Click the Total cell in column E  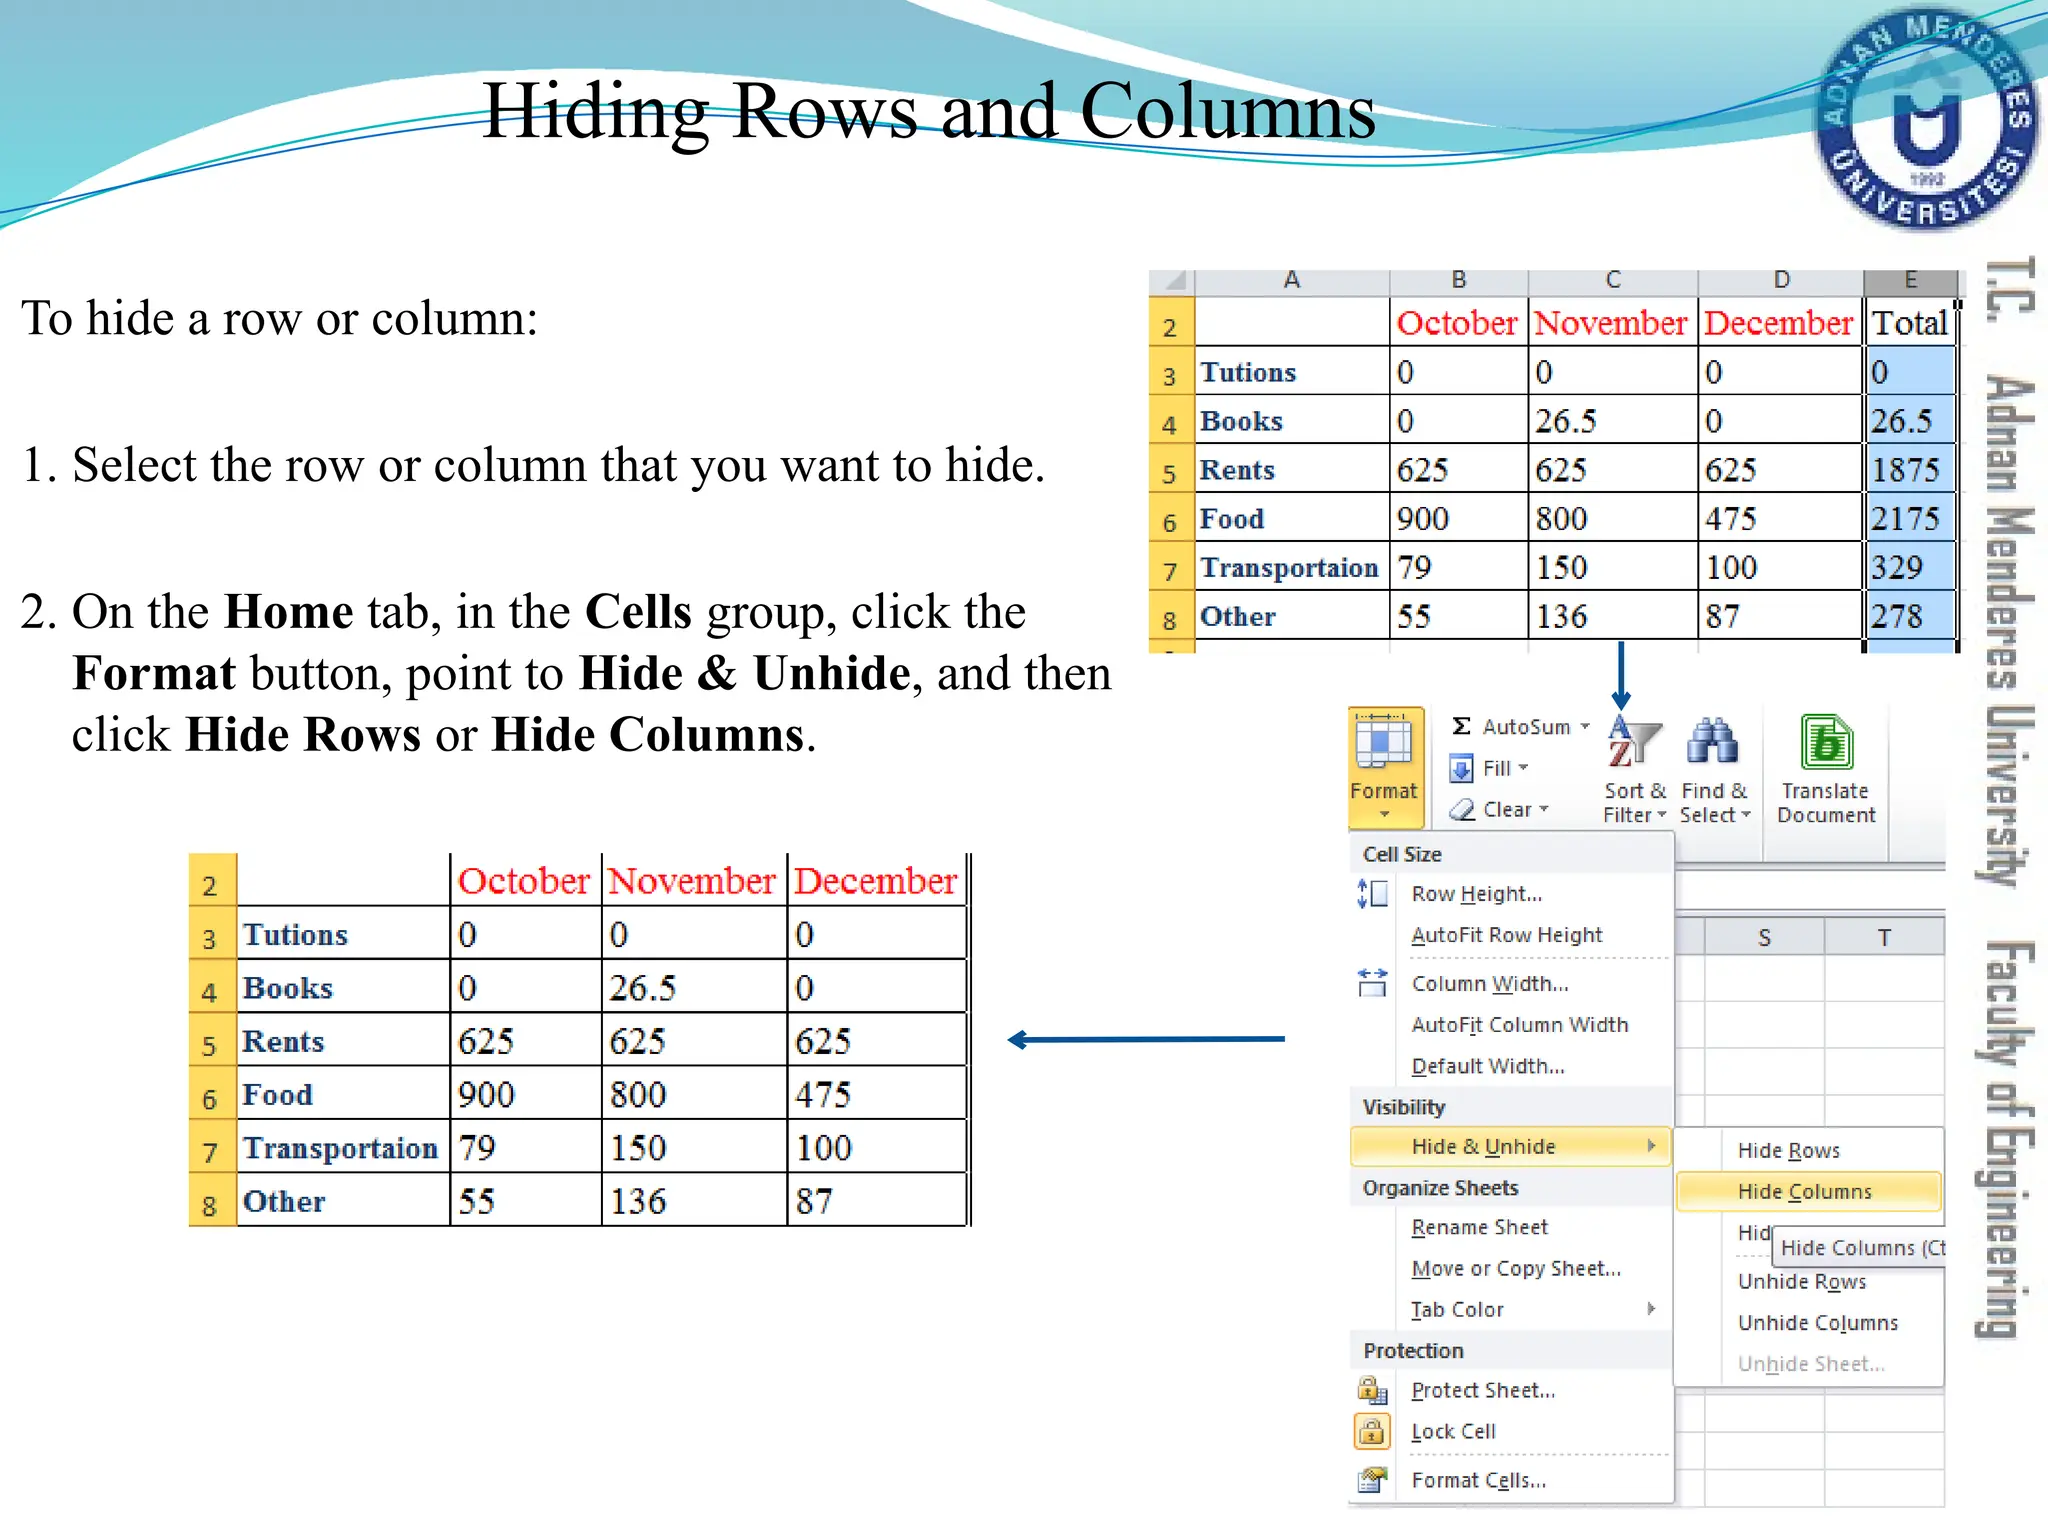click(1910, 322)
